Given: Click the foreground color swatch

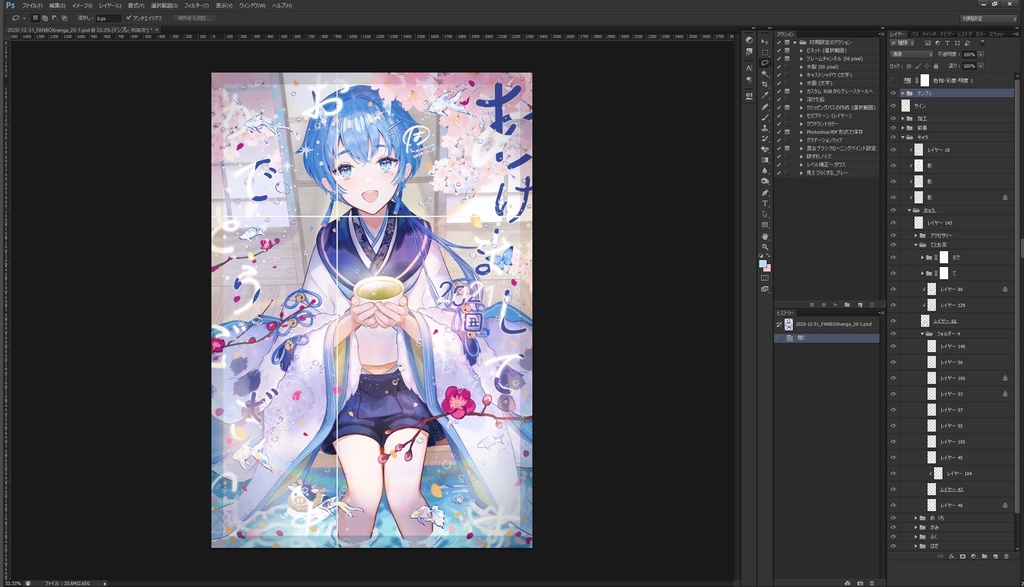Looking at the screenshot, I should tap(762, 264).
